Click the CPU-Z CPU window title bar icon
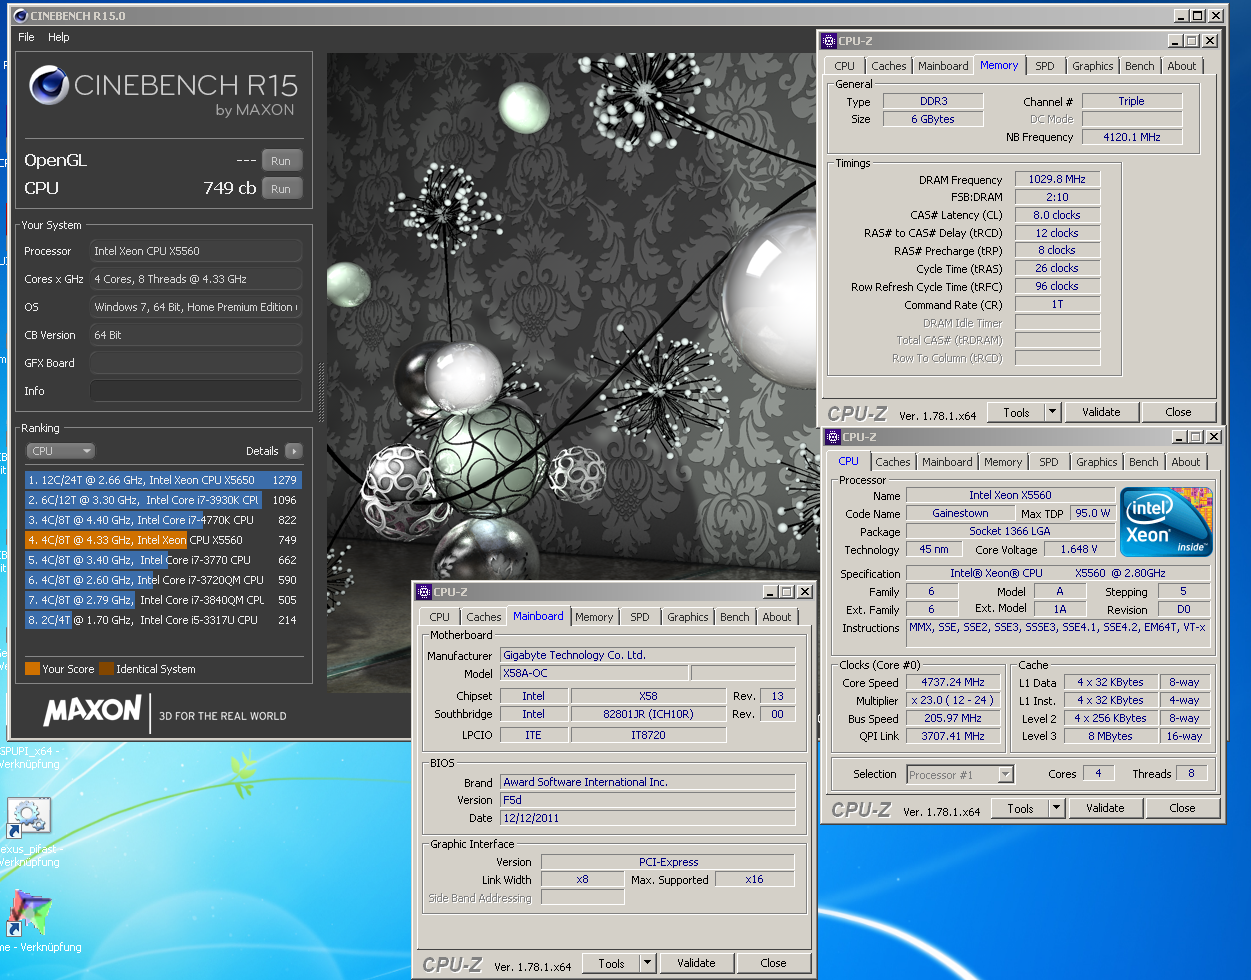 (832, 437)
